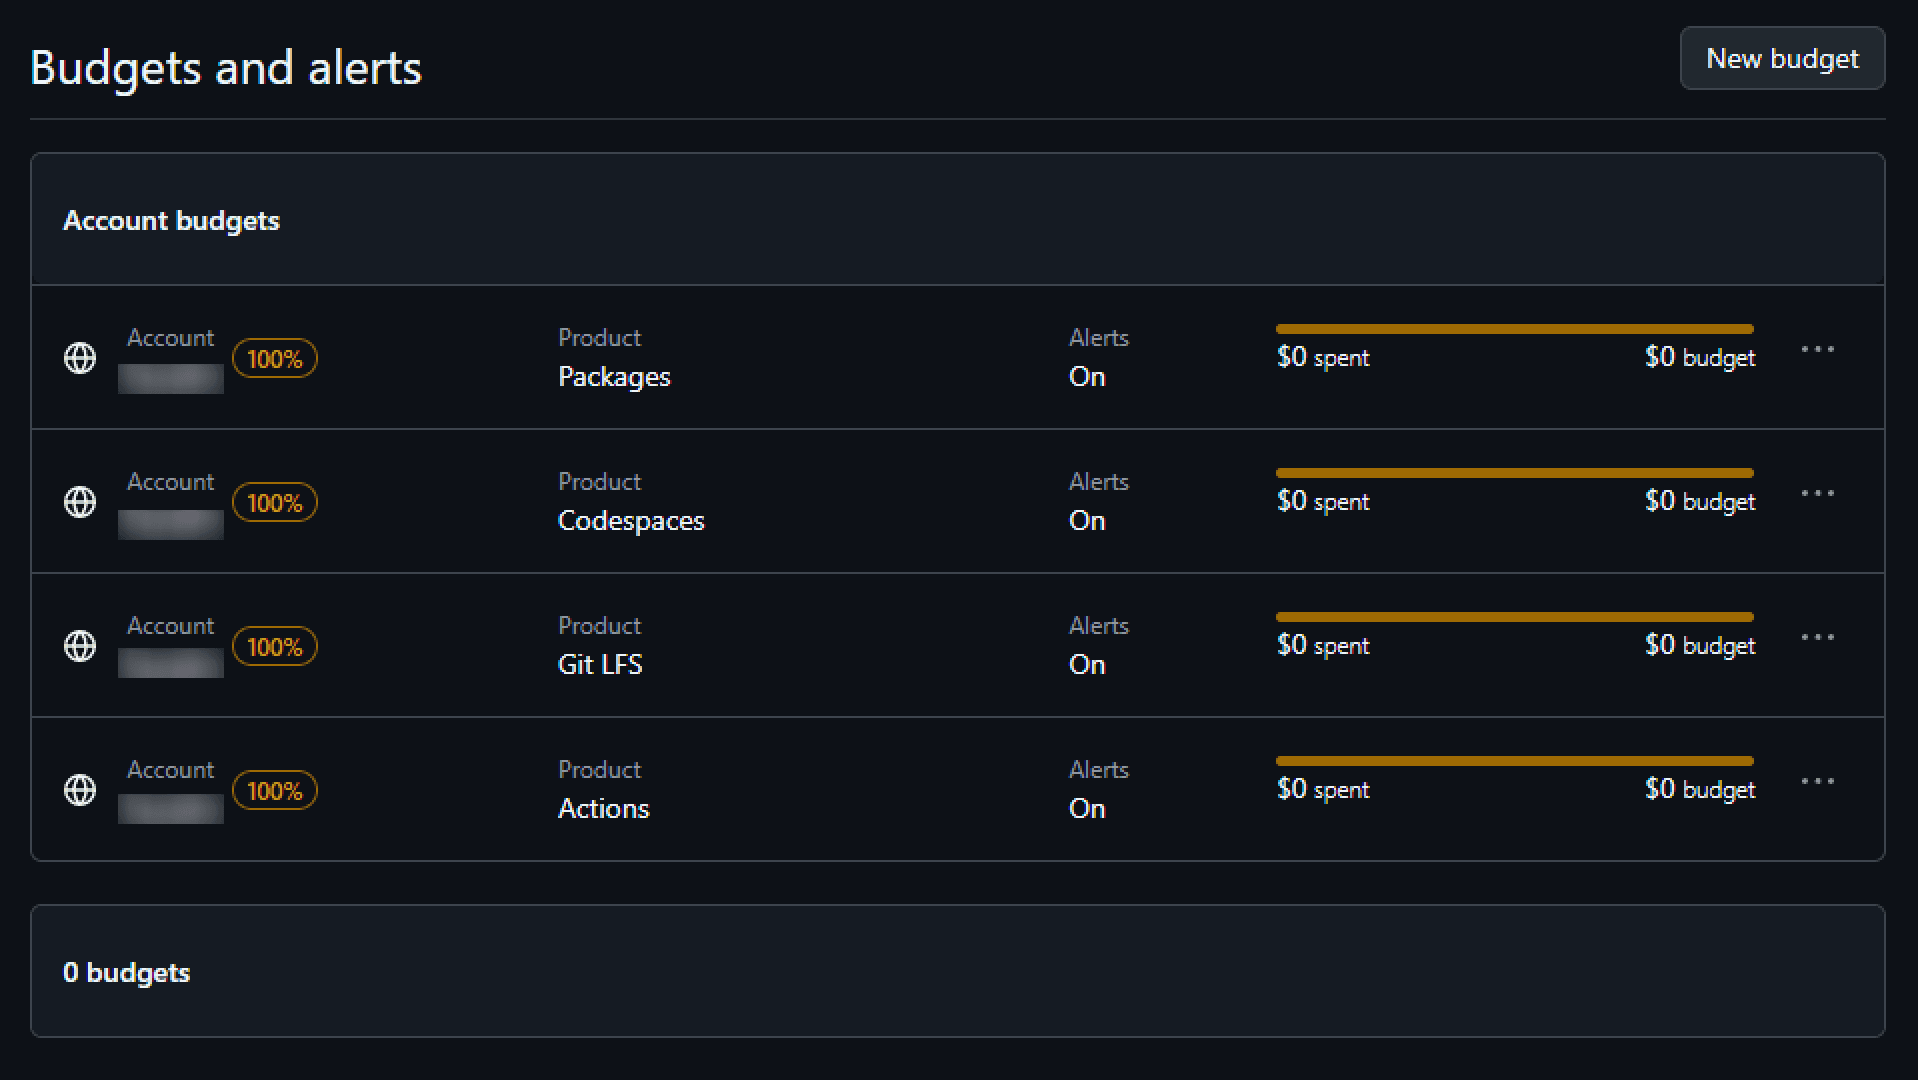1918x1080 pixels.
Task: Click the $0 spent label on the Codespaces row
Action: (1322, 501)
